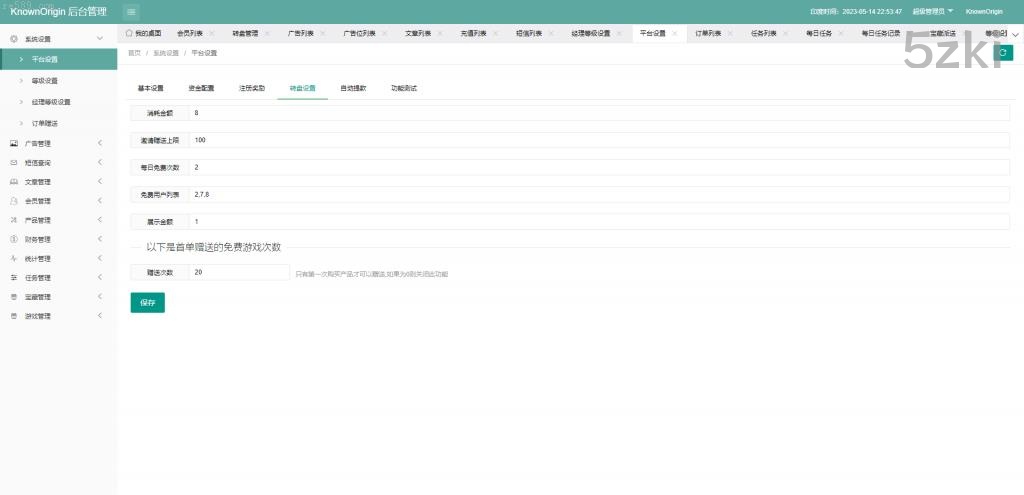Viewport: 1024px width, 495px height.
Task: Click the 免费用户列表 input field
Action: point(598,194)
